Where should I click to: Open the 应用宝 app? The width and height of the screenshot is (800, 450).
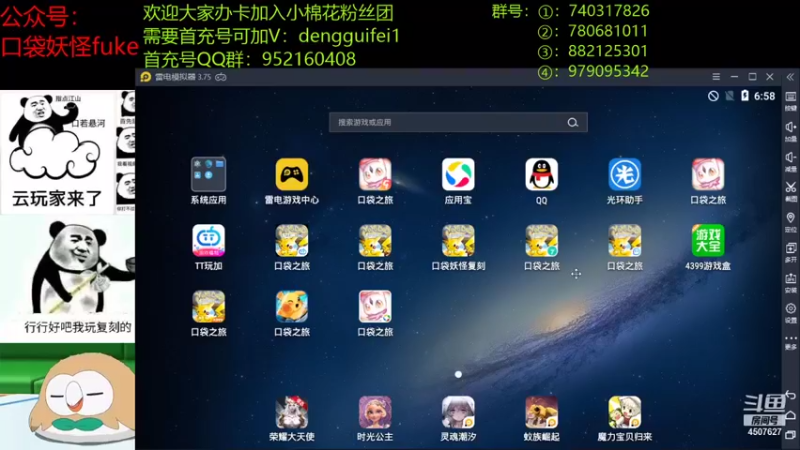[458, 174]
